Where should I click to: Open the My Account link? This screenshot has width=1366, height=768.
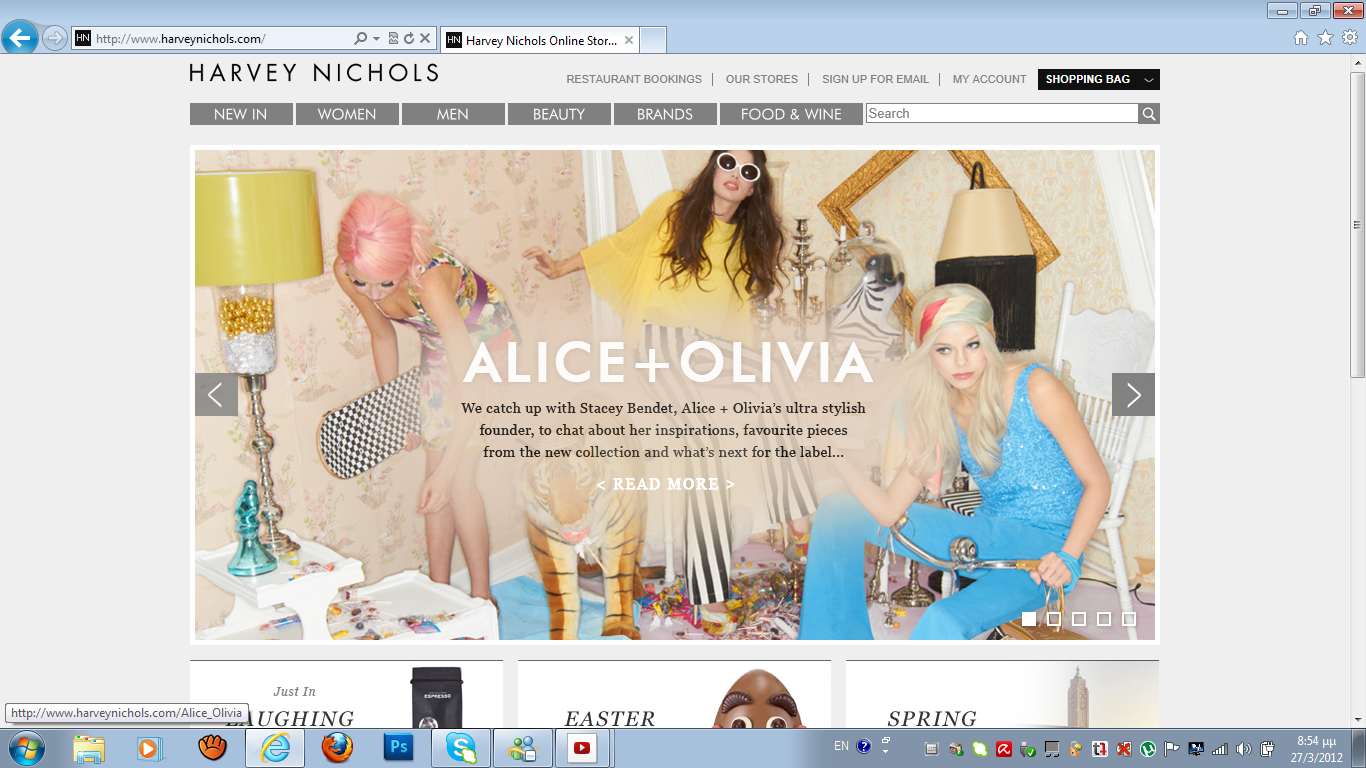[989, 79]
